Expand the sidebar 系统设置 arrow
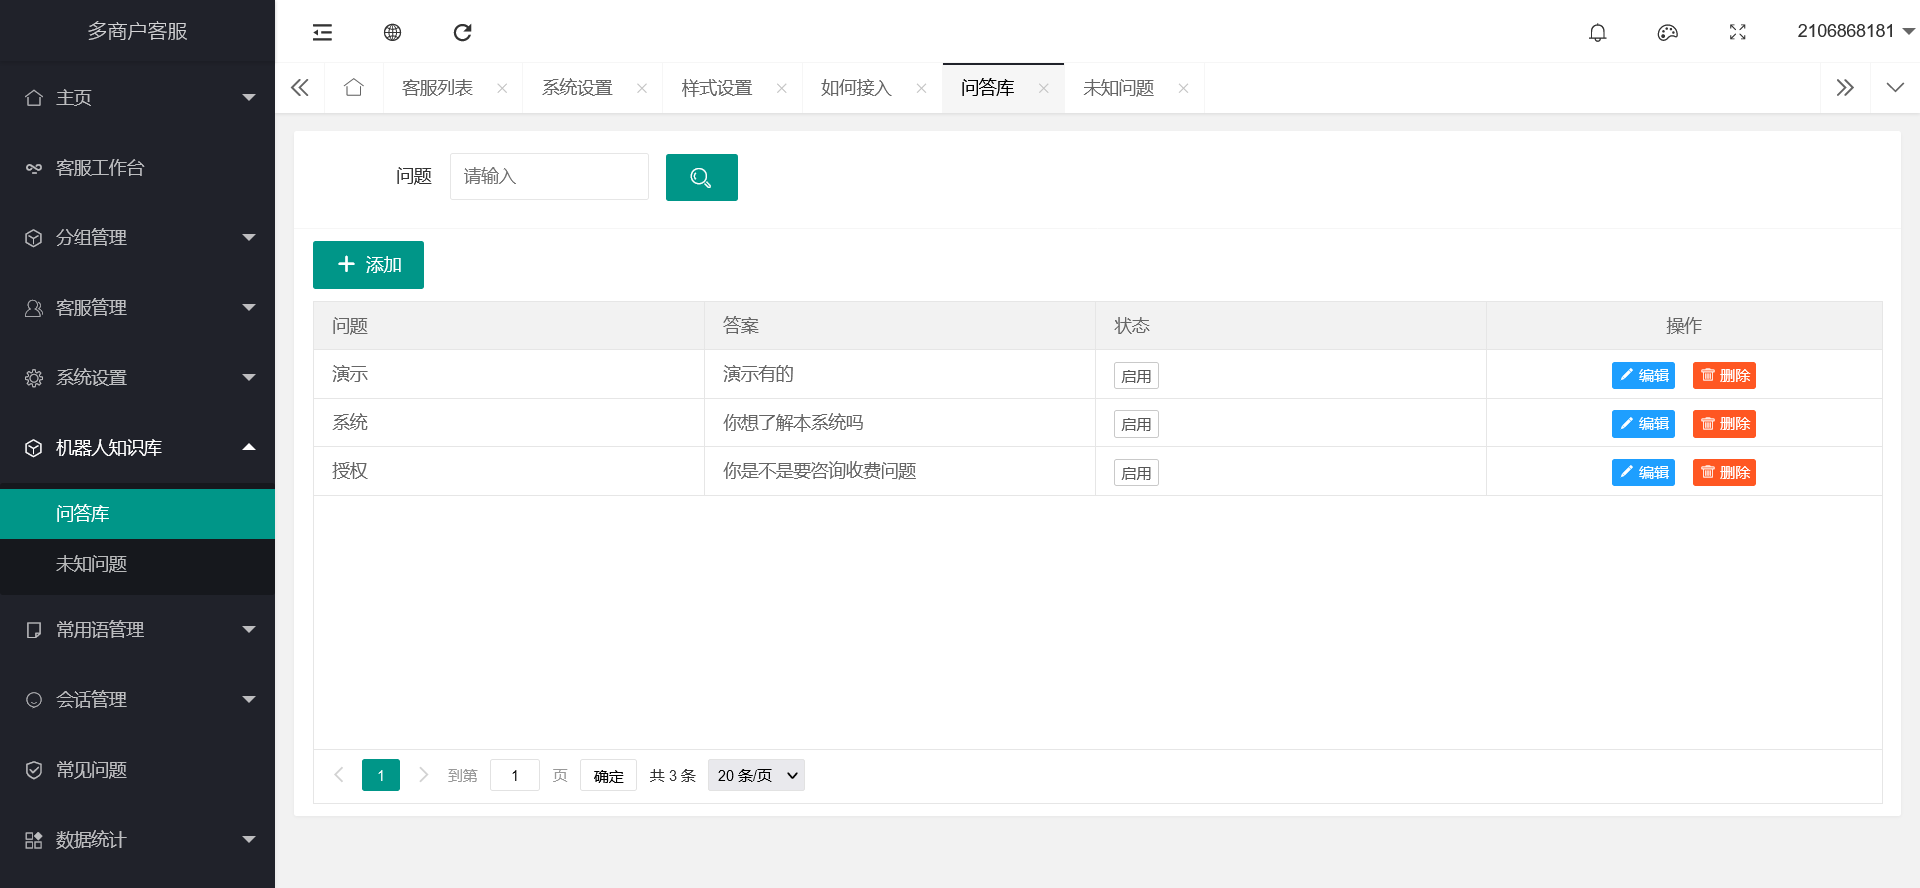 [249, 378]
